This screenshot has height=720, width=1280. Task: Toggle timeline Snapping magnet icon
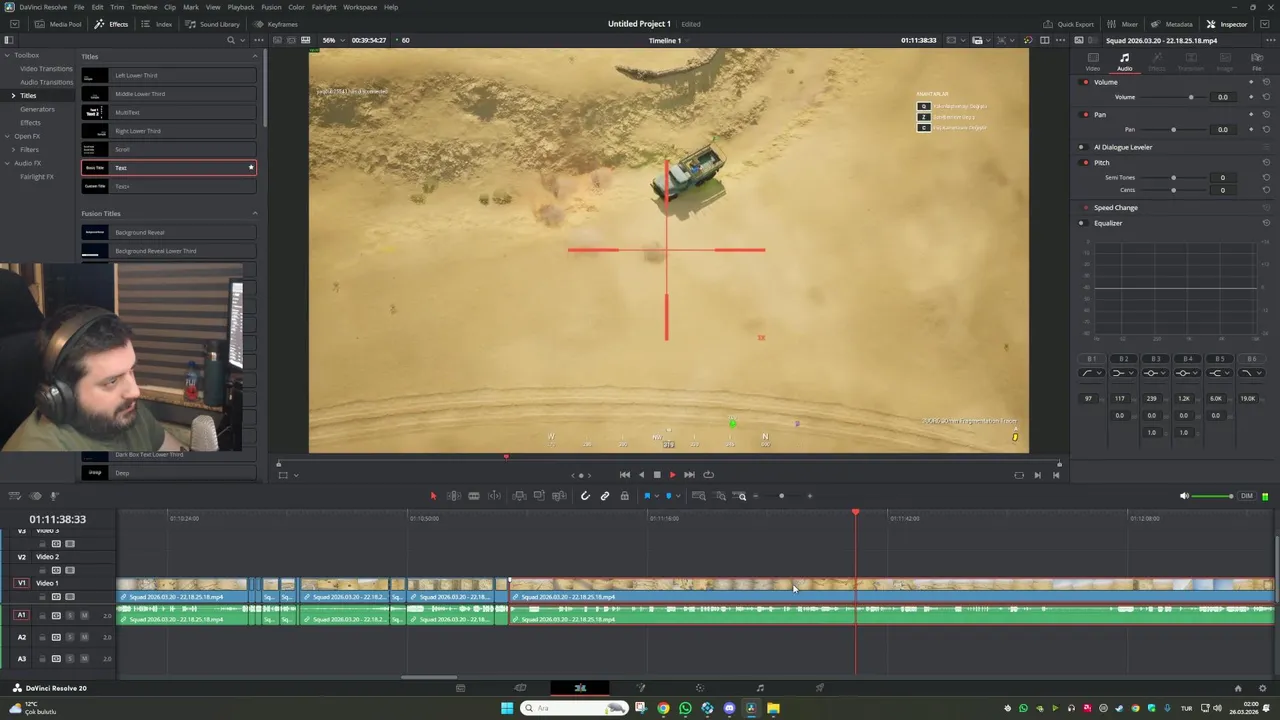[585, 496]
